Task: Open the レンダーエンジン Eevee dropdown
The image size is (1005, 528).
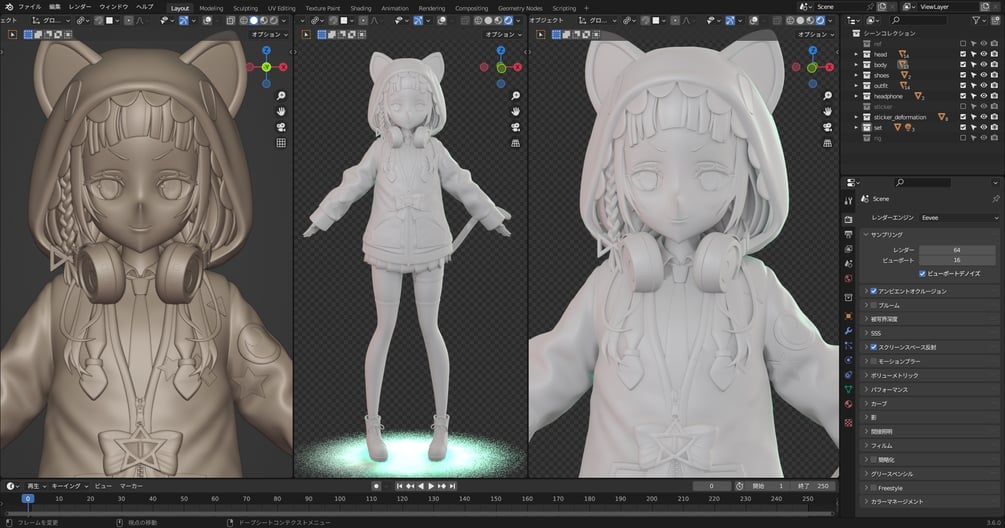Action: 959,218
